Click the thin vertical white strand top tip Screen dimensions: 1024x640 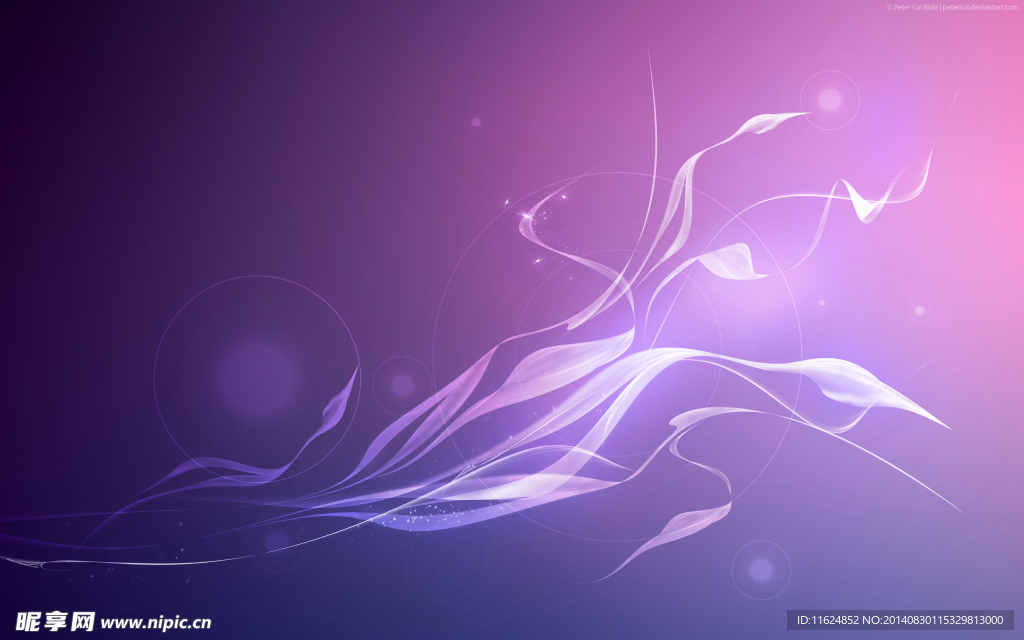click(x=649, y=56)
